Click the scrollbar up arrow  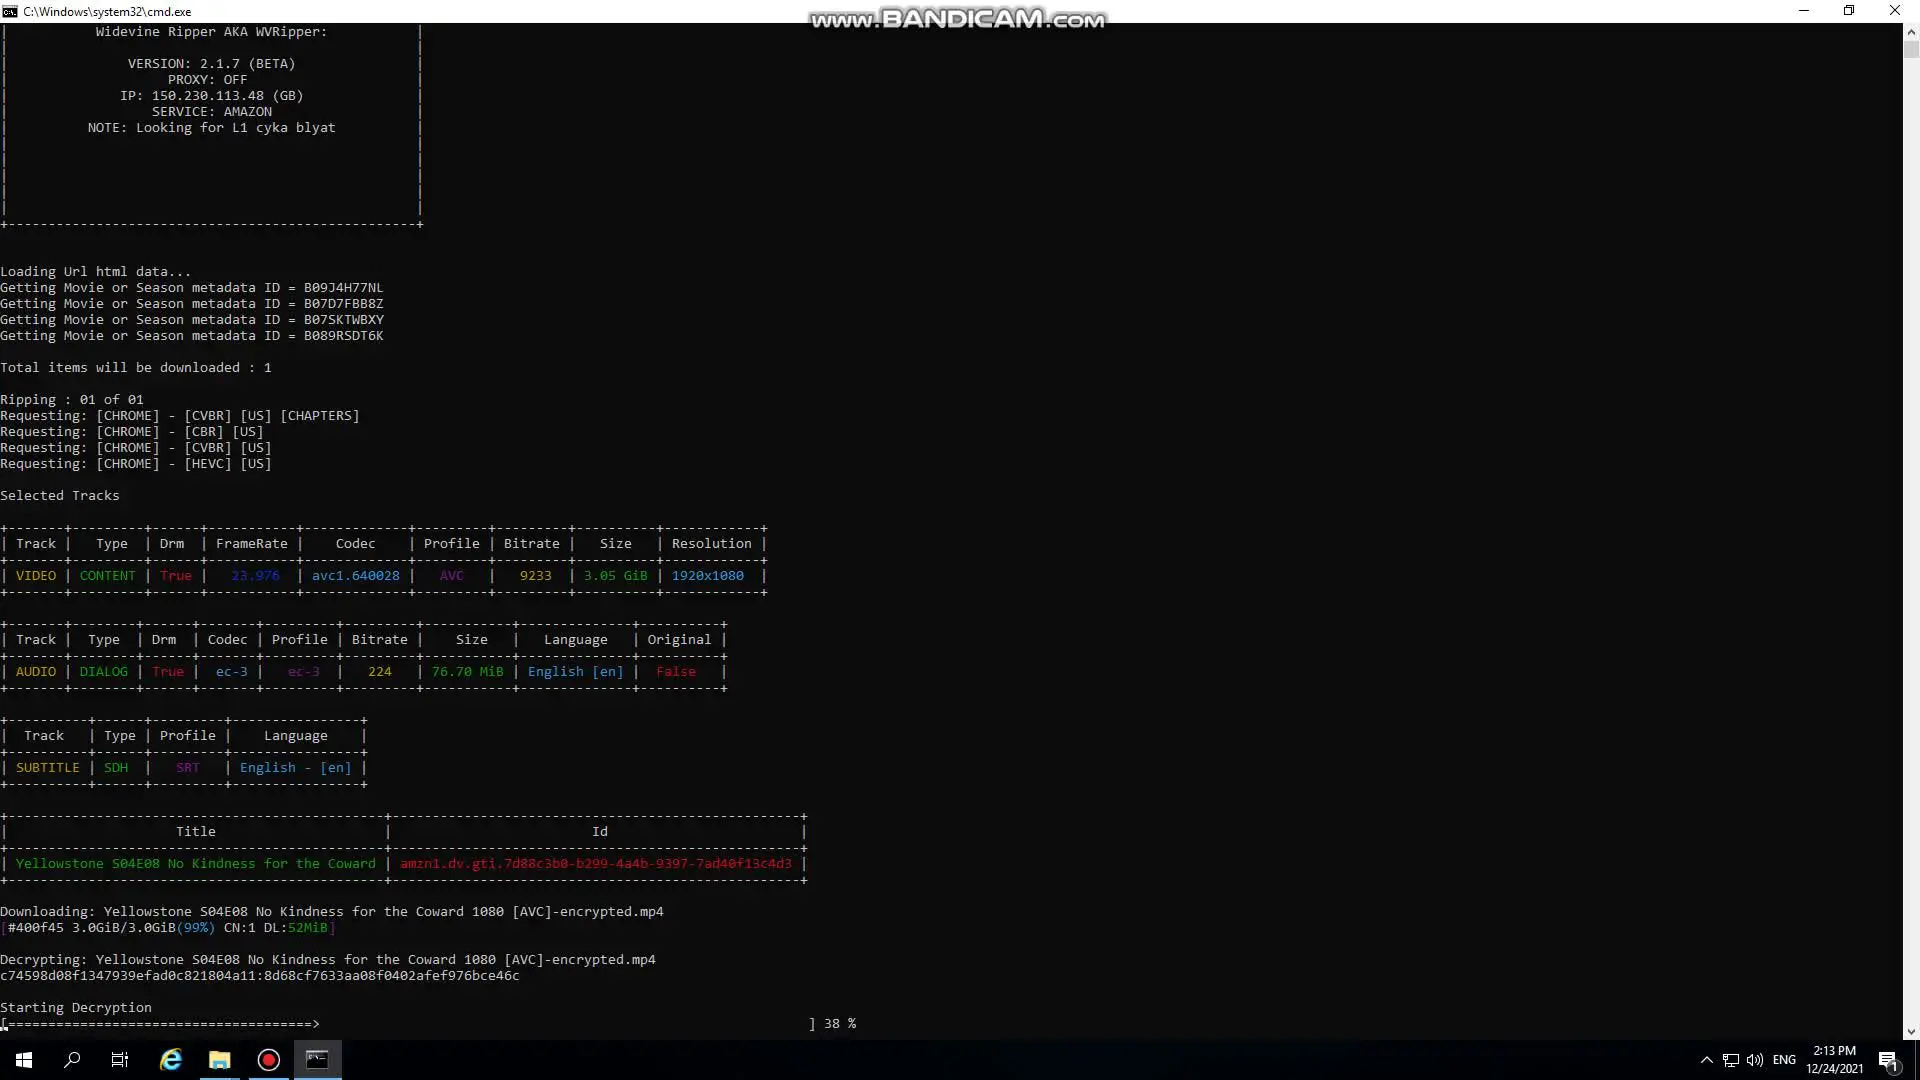click(1911, 32)
